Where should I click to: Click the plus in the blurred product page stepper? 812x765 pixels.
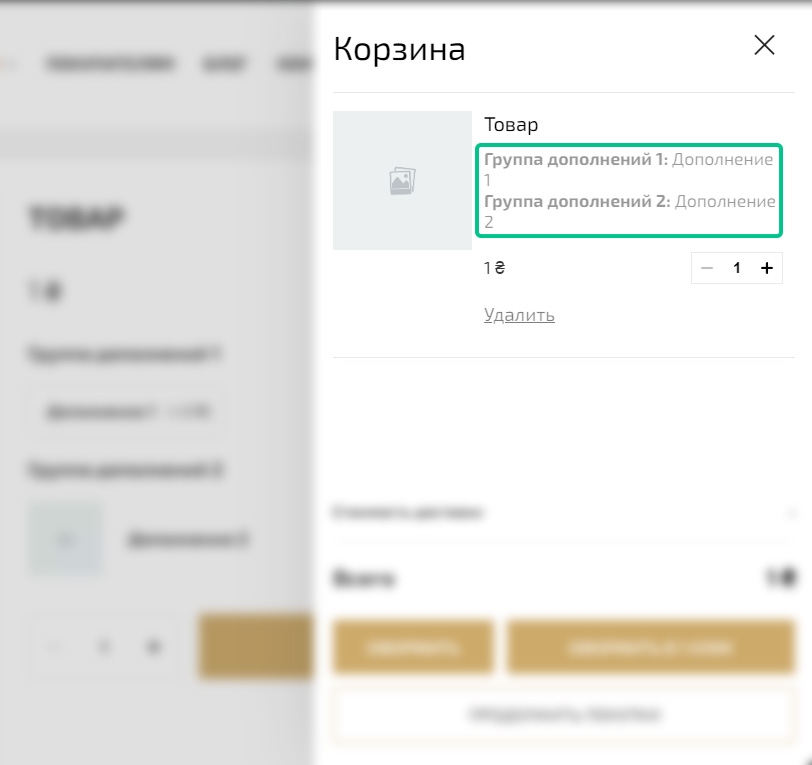(x=153, y=646)
